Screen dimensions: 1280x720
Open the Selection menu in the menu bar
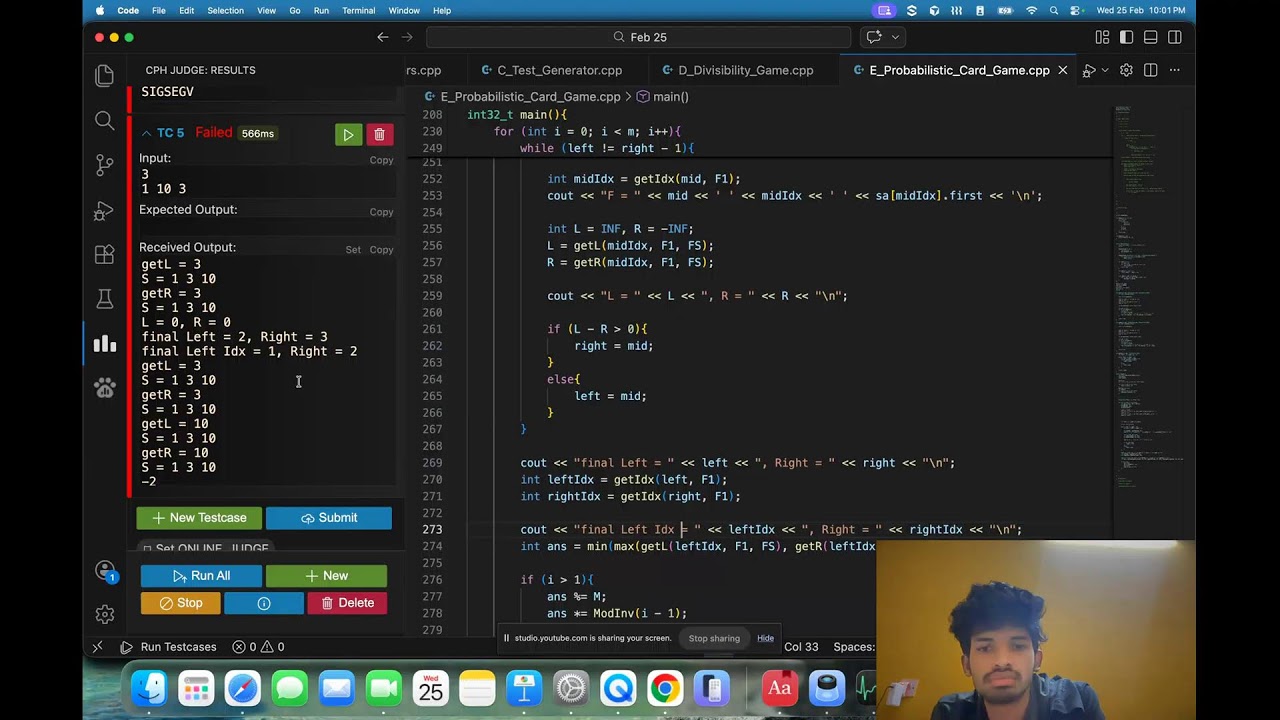point(225,10)
